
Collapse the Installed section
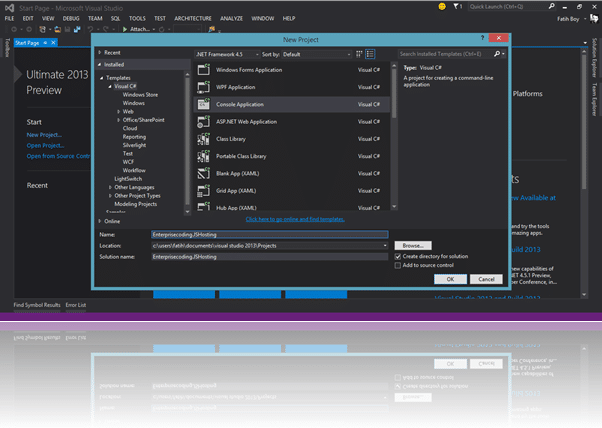pyautogui.click(x=100, y=64)
